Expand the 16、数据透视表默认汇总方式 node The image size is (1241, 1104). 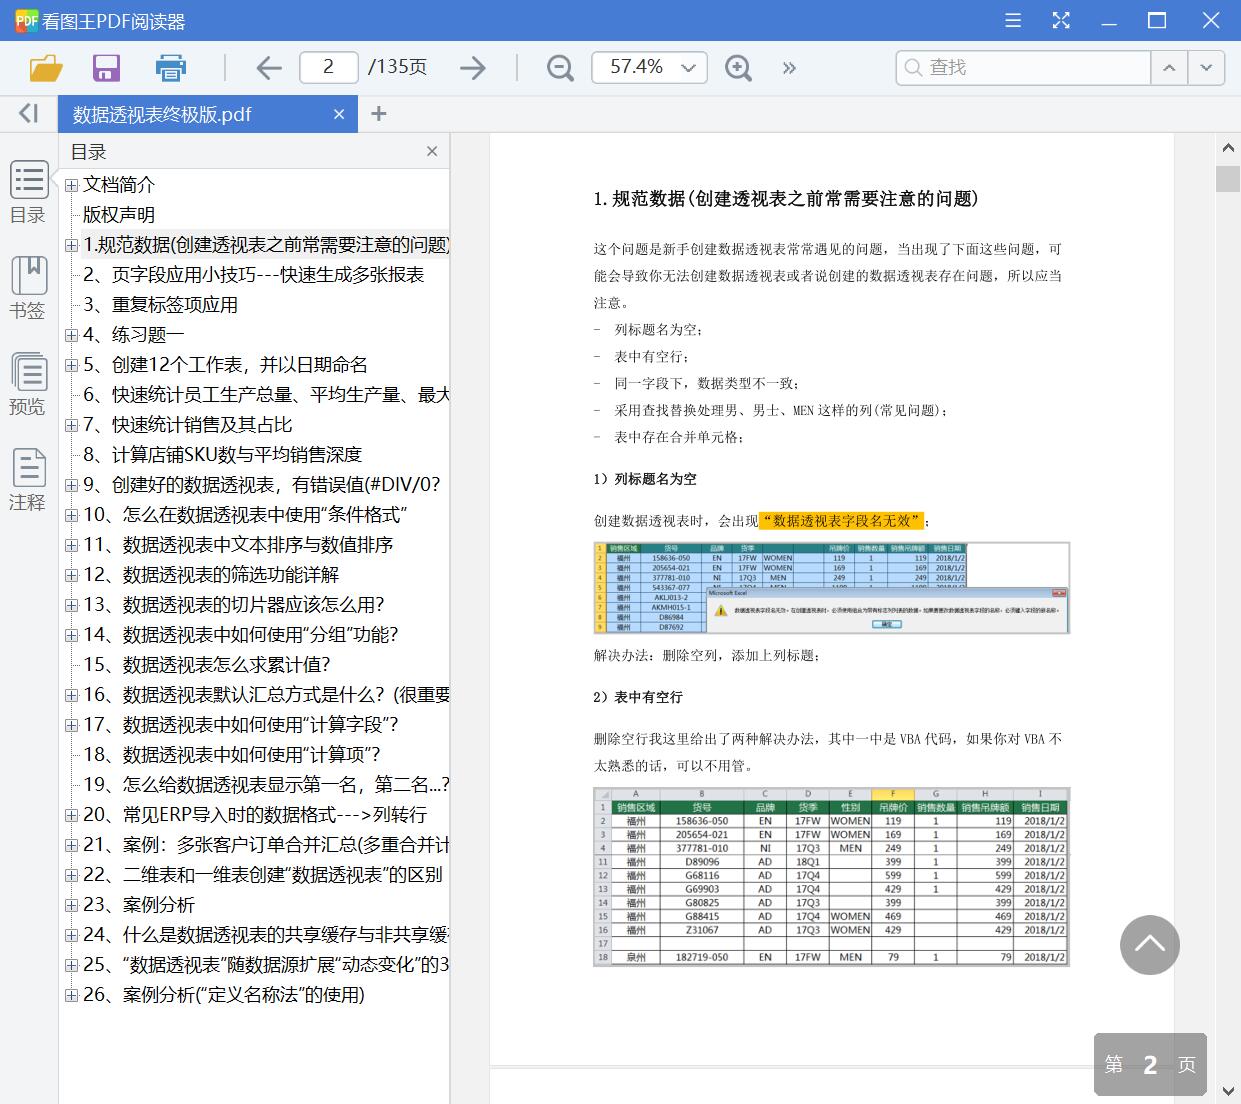coord(71,695)
